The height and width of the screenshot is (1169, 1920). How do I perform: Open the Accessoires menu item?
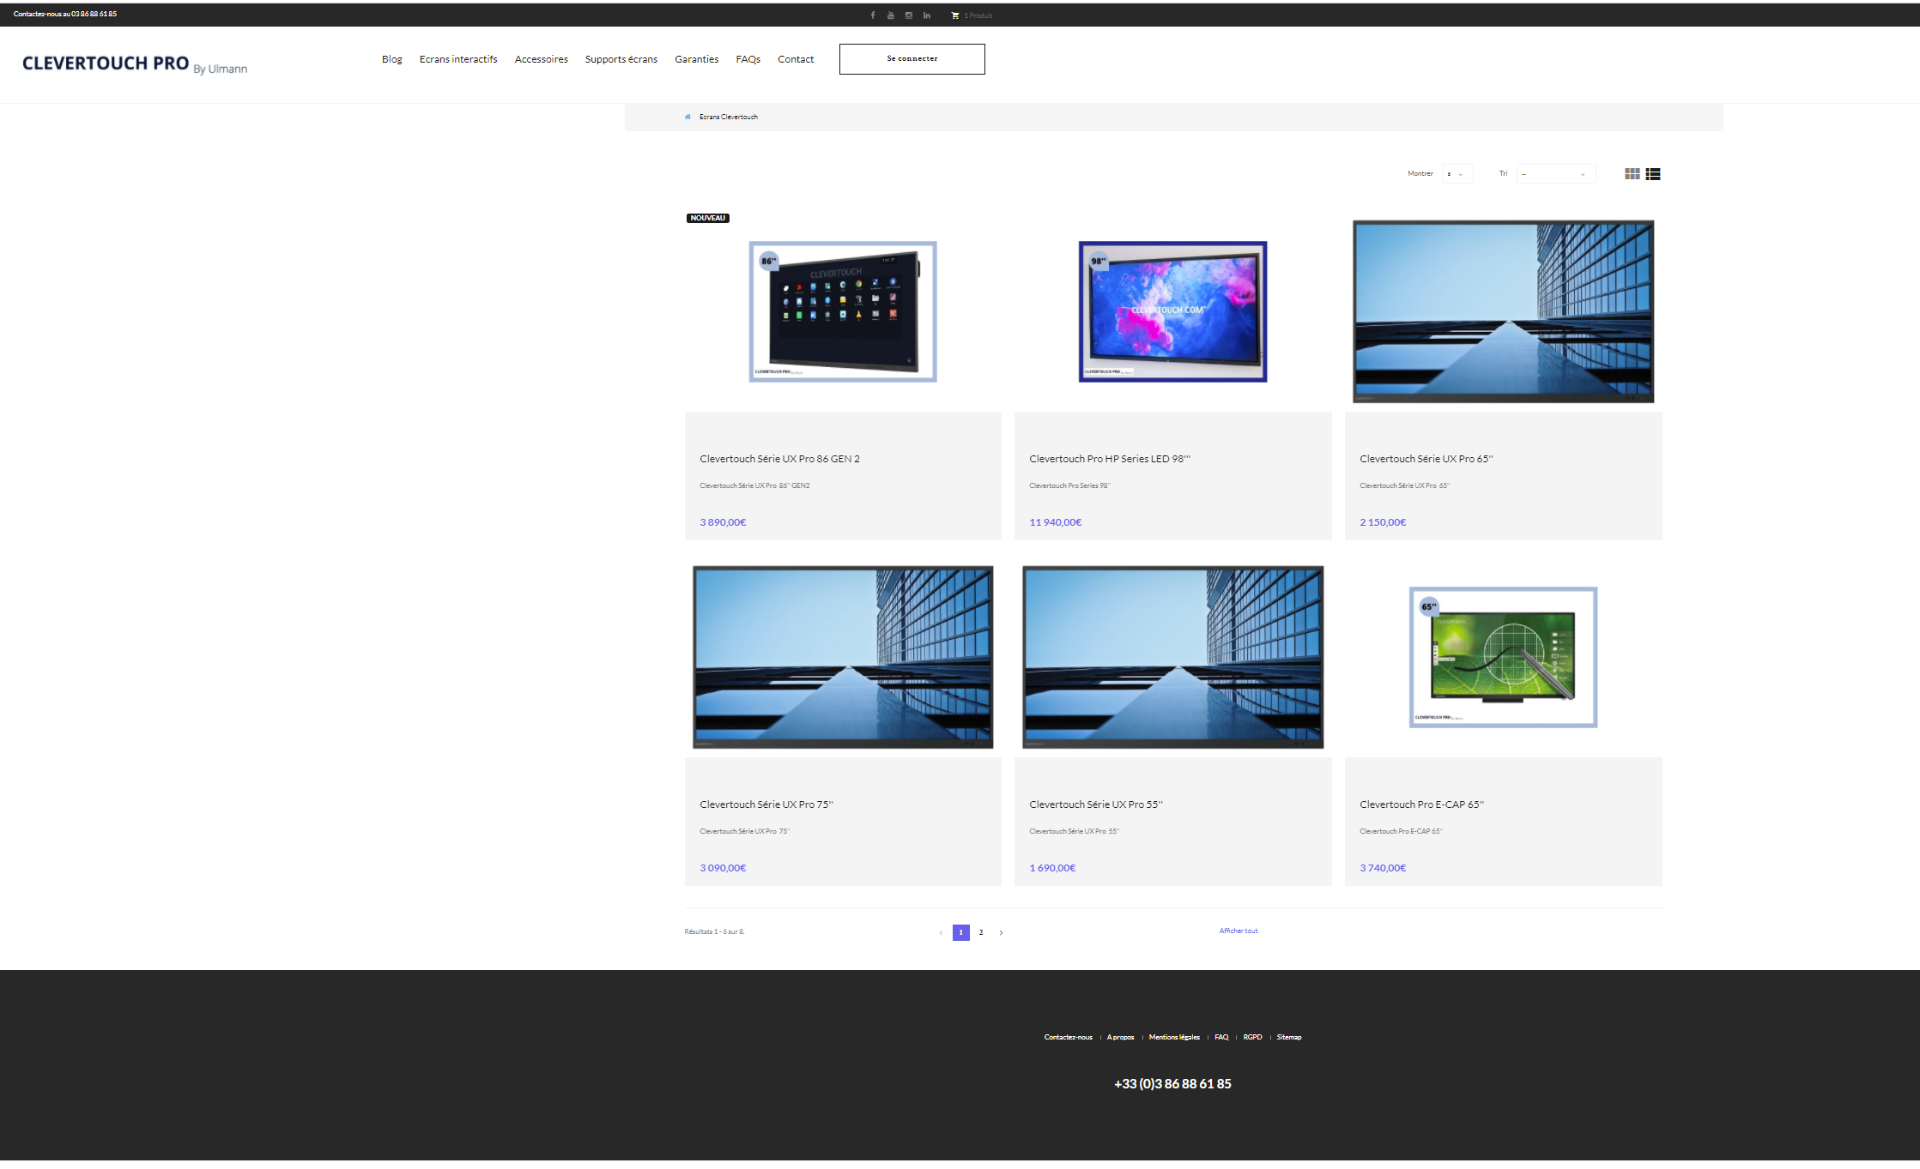pyautogui.click(x=541, y=59)
